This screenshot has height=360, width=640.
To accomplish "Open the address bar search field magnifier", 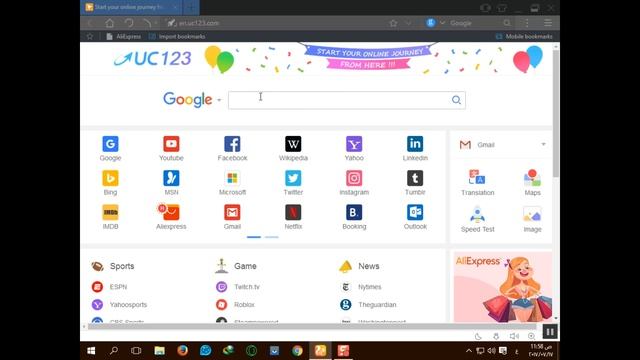I will pyautogui.click(x=507, y=23).
